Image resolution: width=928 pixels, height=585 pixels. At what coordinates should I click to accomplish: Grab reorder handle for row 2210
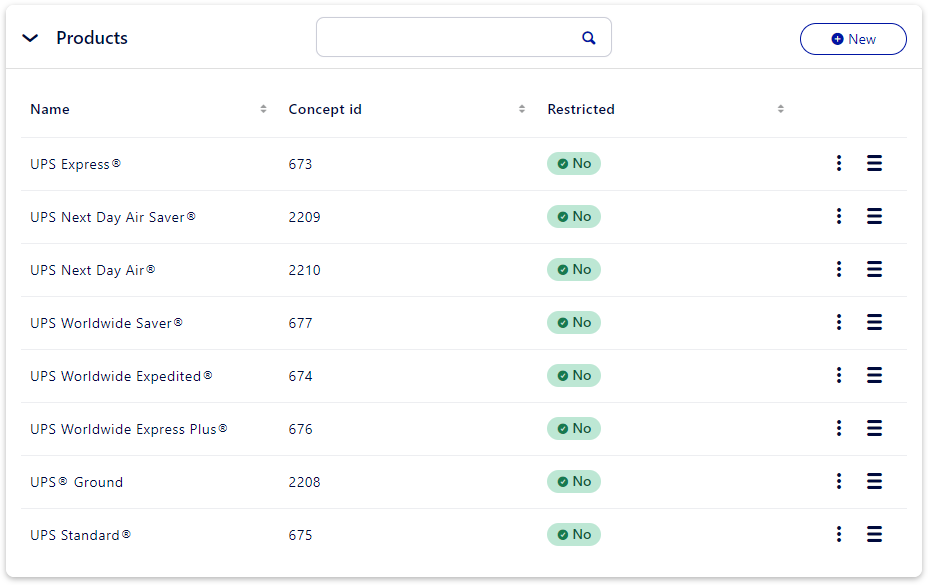tap(874, 269)
